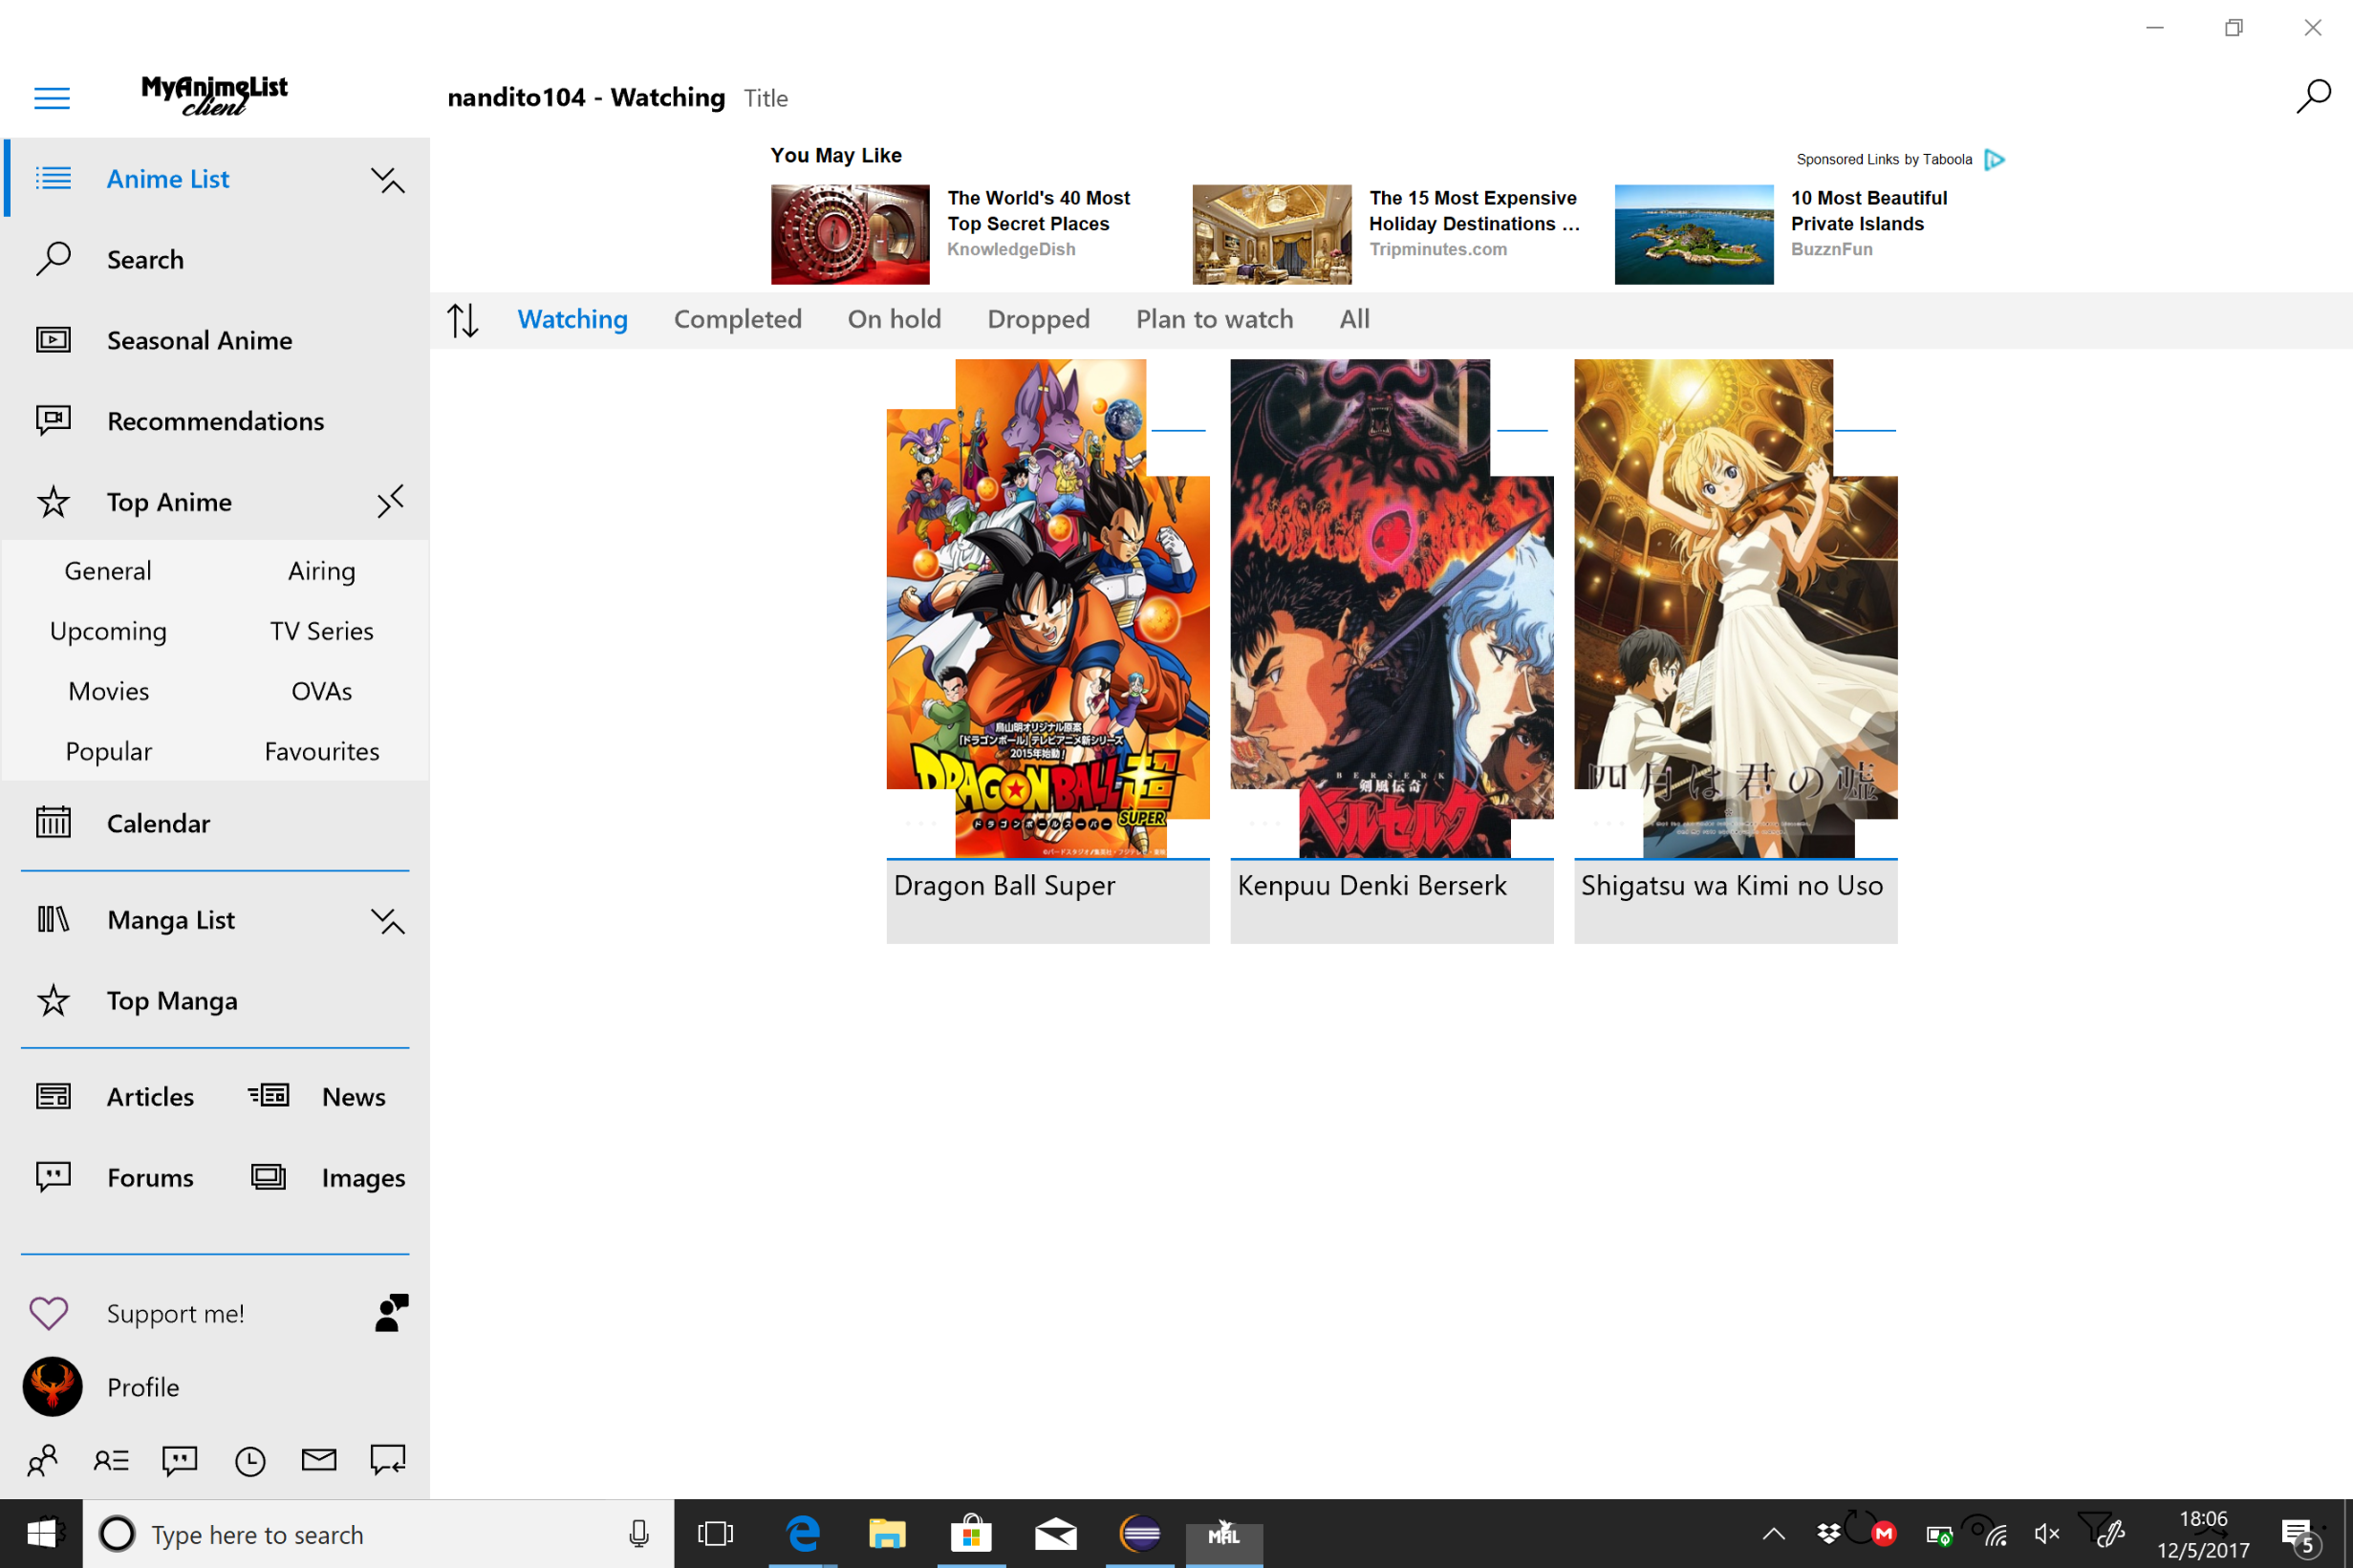This screenshot has height=1568, width=2353.
Task: Click the private island ad thumbnail
Action: tap(1694, 234)
